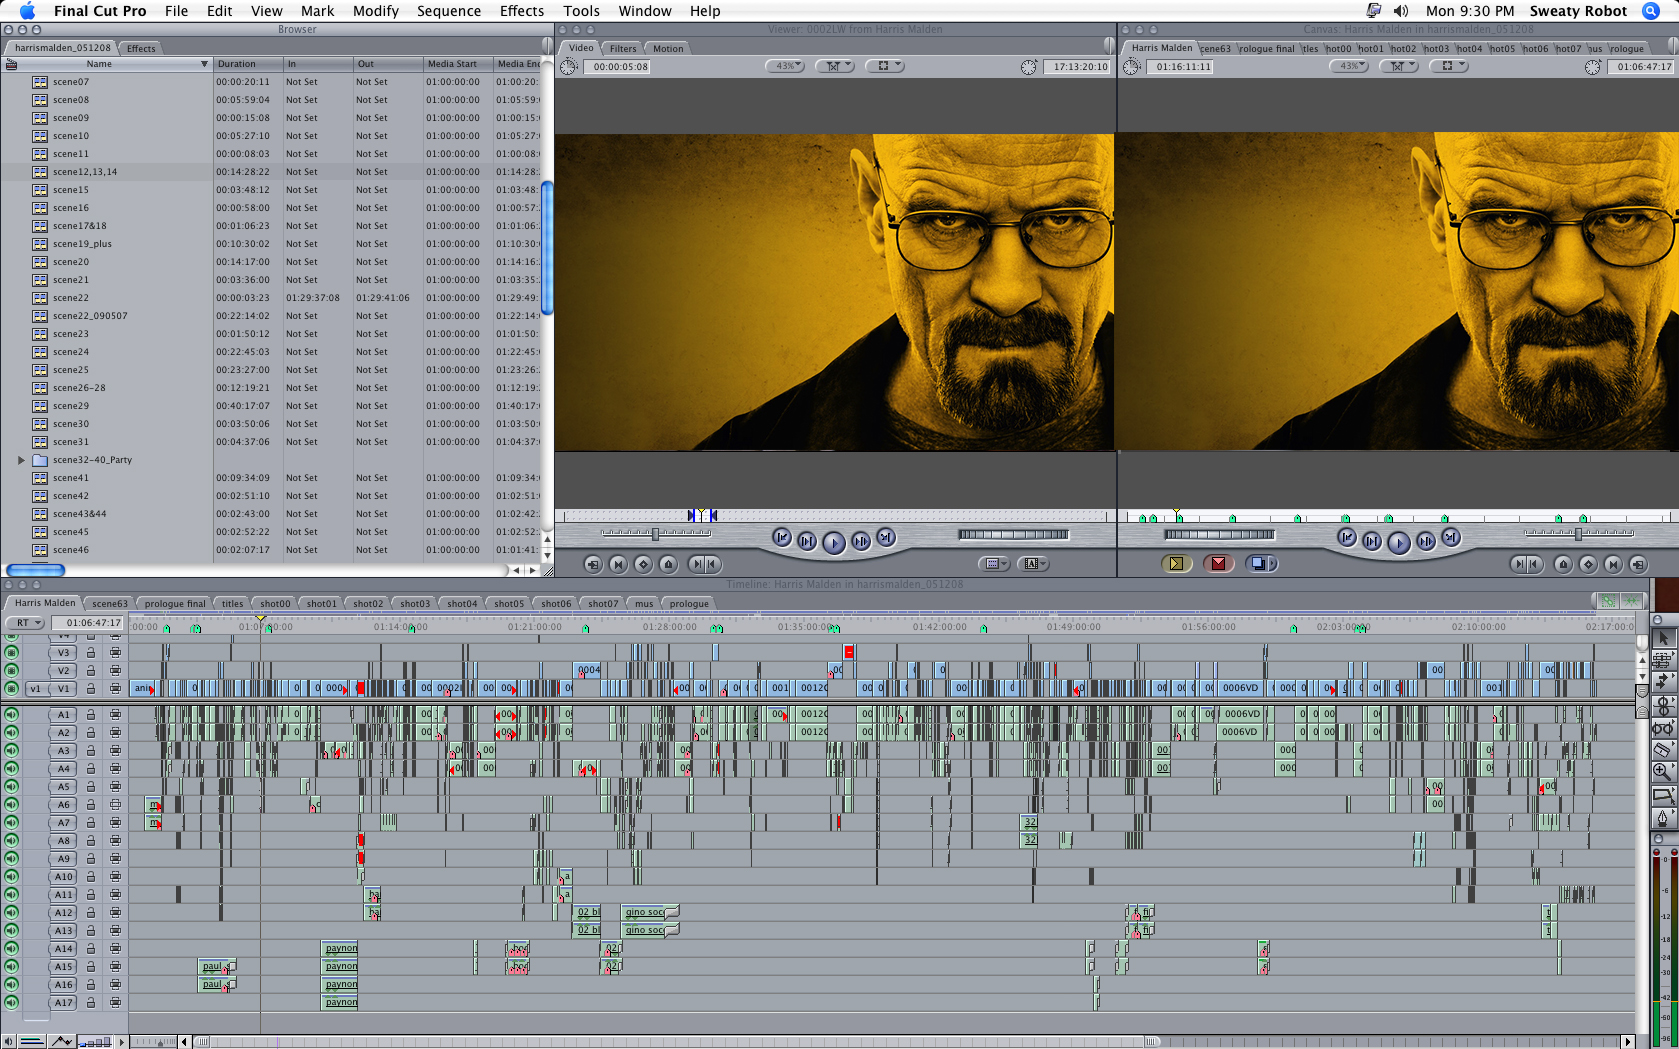Switch to scene63 tab in timeline
The image size is (1679, 1049).
click(x=110, y=603)
